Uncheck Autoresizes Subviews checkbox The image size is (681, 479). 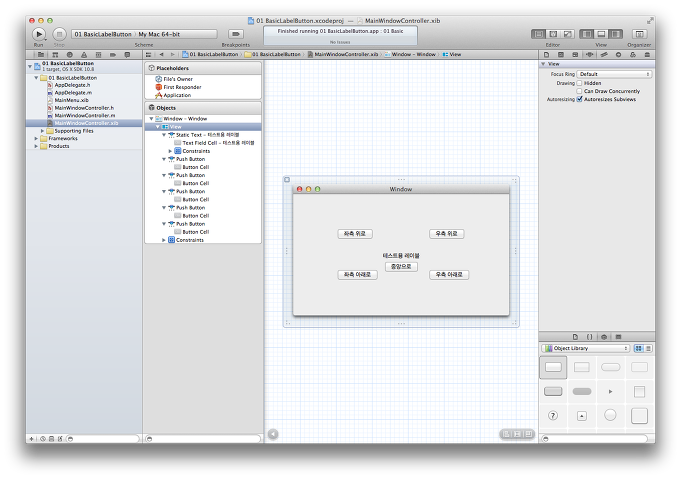[x=579, y=99]
